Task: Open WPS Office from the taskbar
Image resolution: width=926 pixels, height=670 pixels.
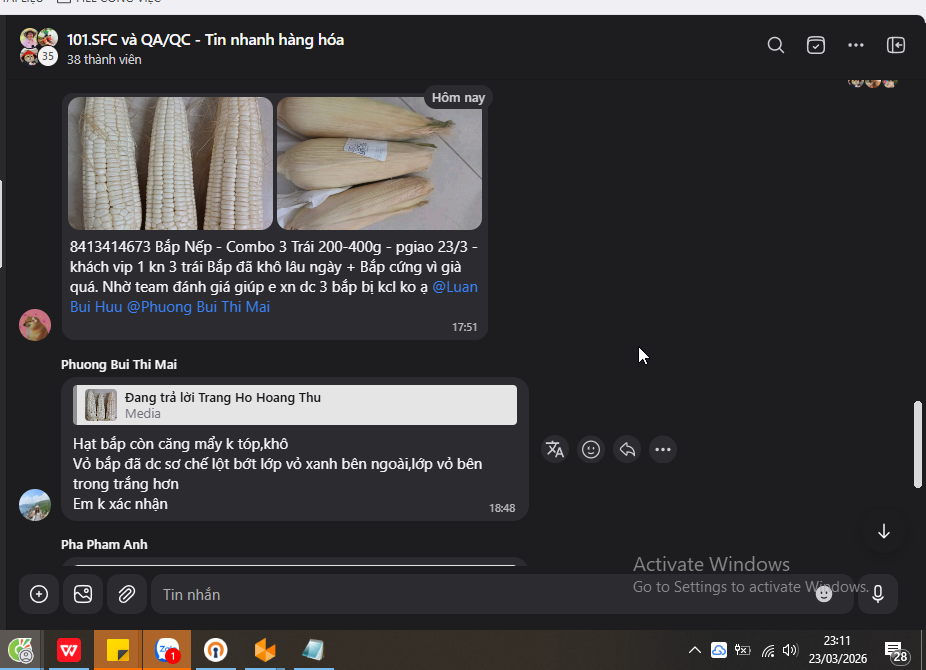Action: point(69,650)
